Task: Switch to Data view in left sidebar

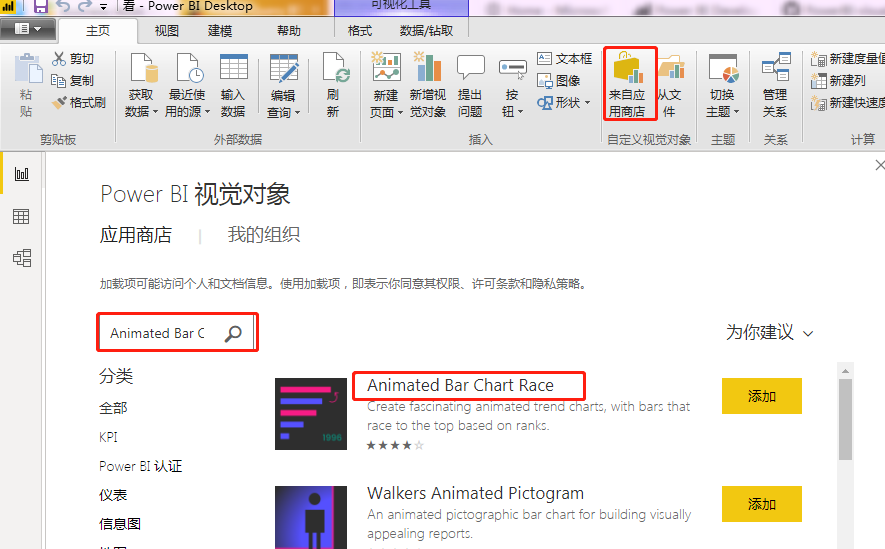Action: tap(21, 216)
